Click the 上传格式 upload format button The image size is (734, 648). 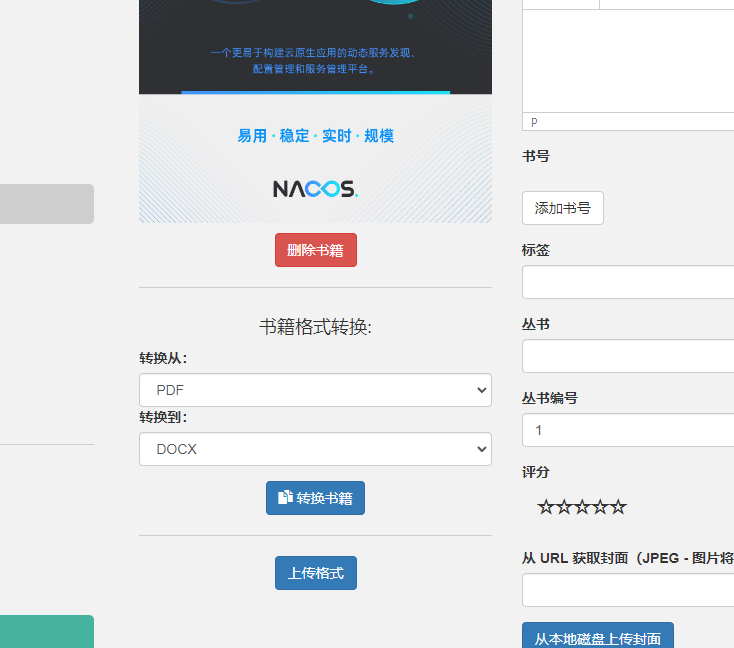coord(316,573)
